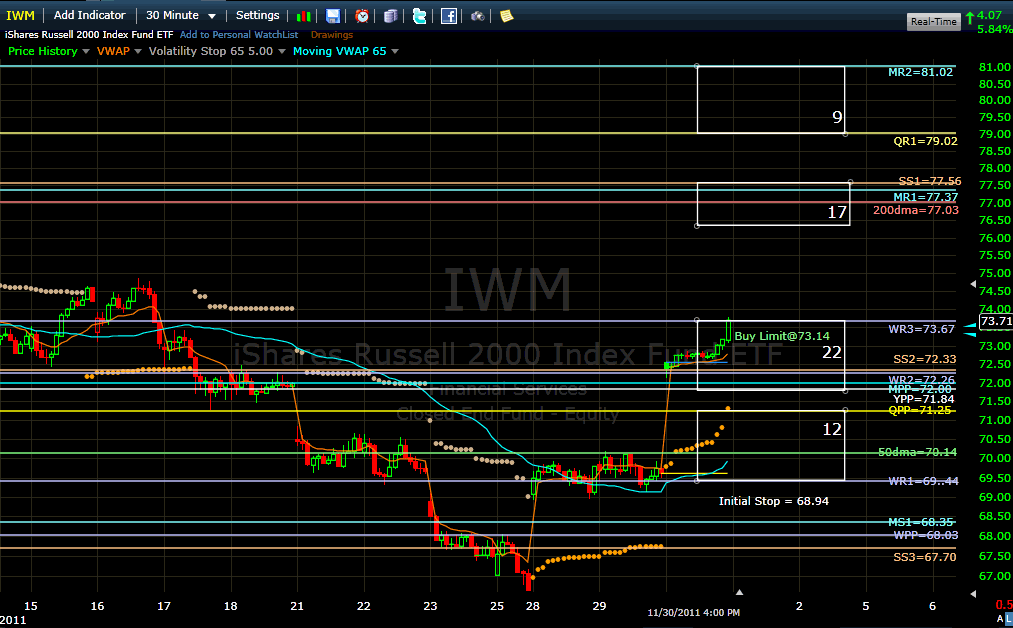1013x628 pixels.
Task: Share chart via Twitter icon
Action: 419,16
